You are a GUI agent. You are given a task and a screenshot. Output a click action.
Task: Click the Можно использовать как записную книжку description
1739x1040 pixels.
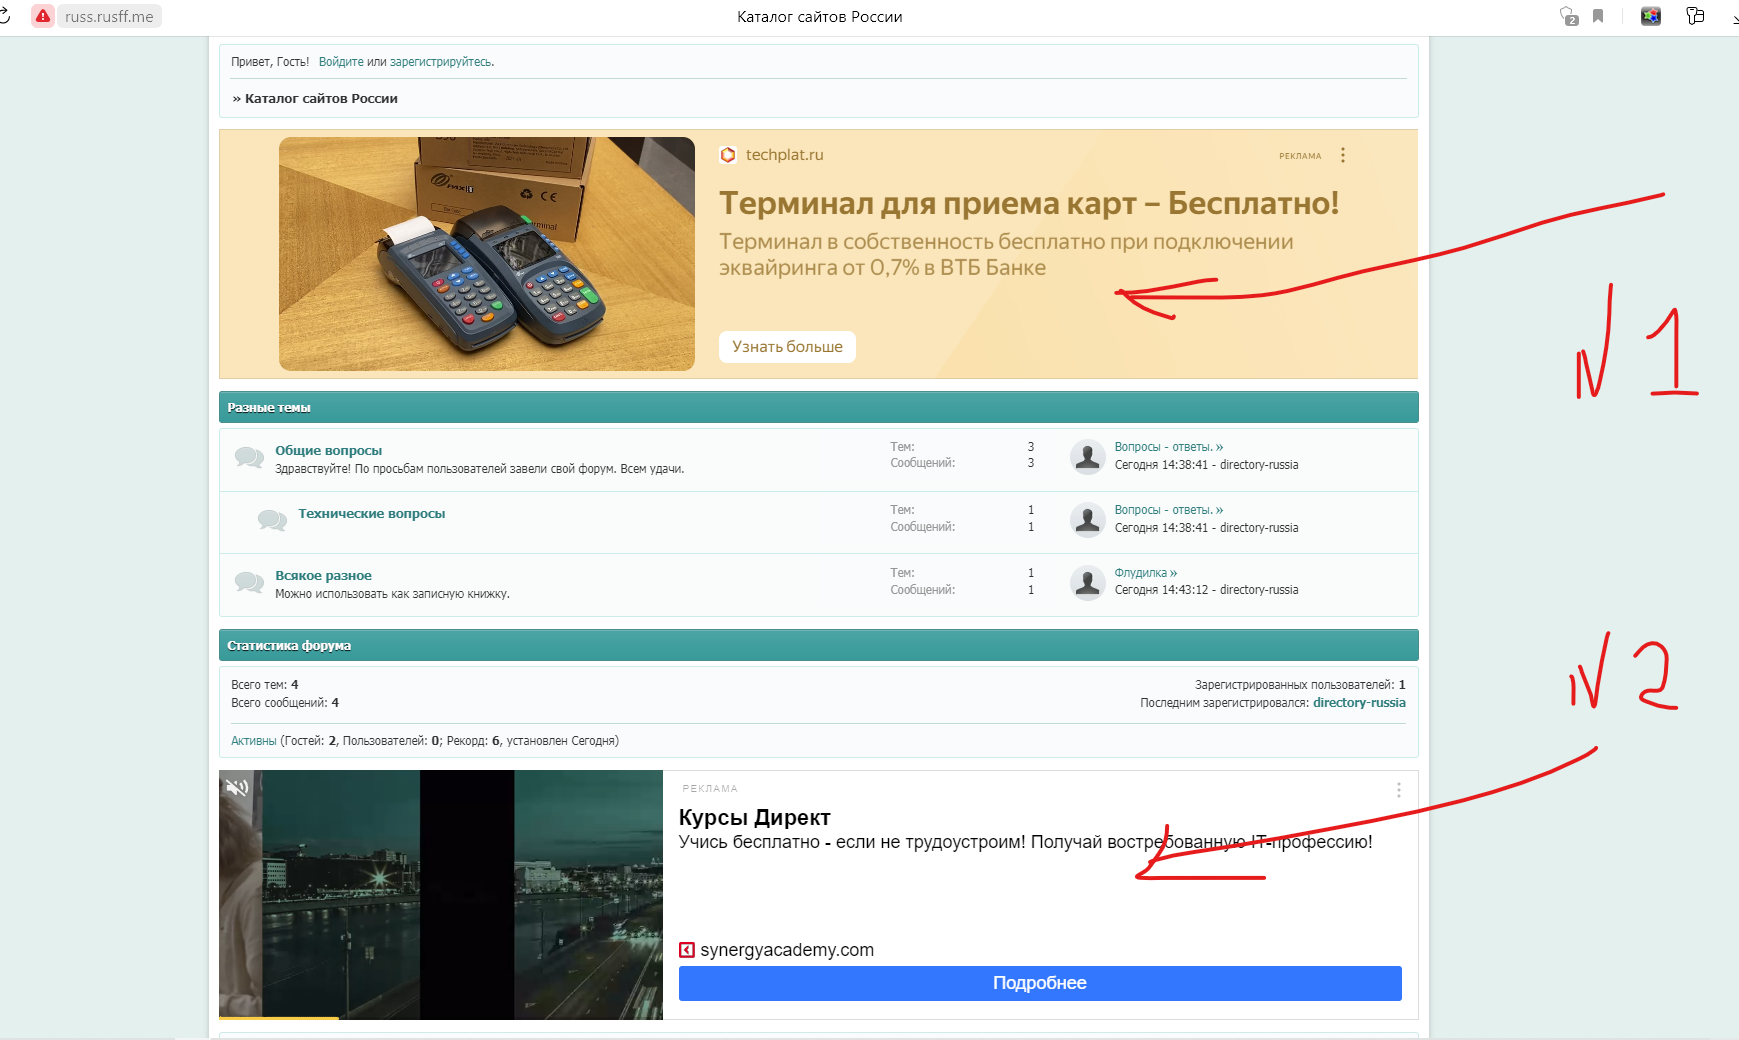[x=392, y=594]
